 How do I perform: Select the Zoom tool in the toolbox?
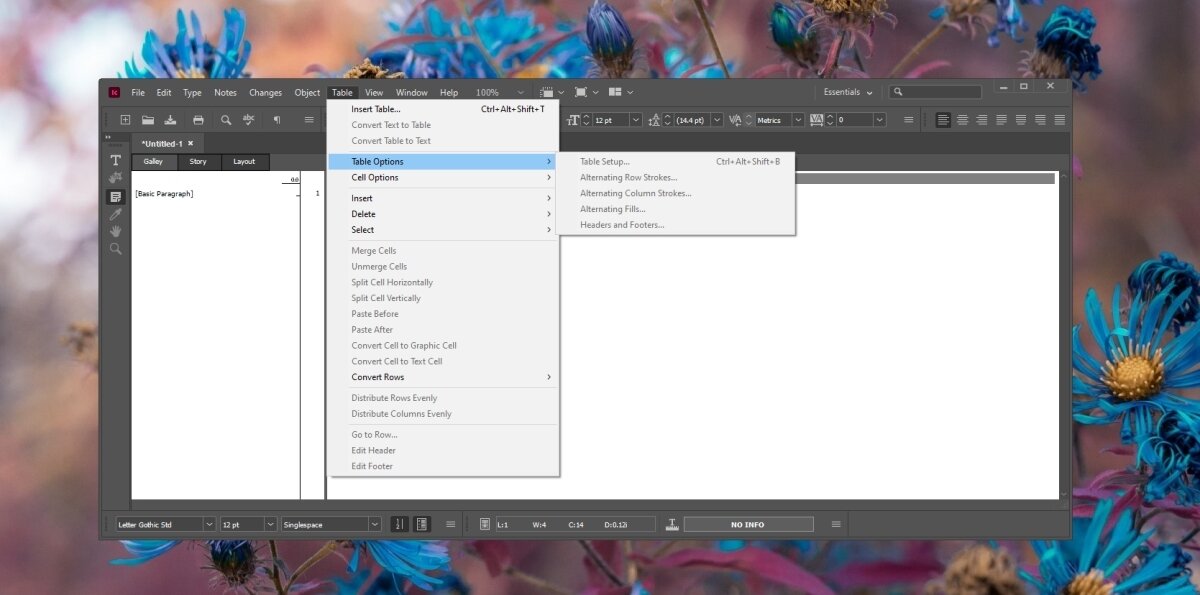click(115, 249)
